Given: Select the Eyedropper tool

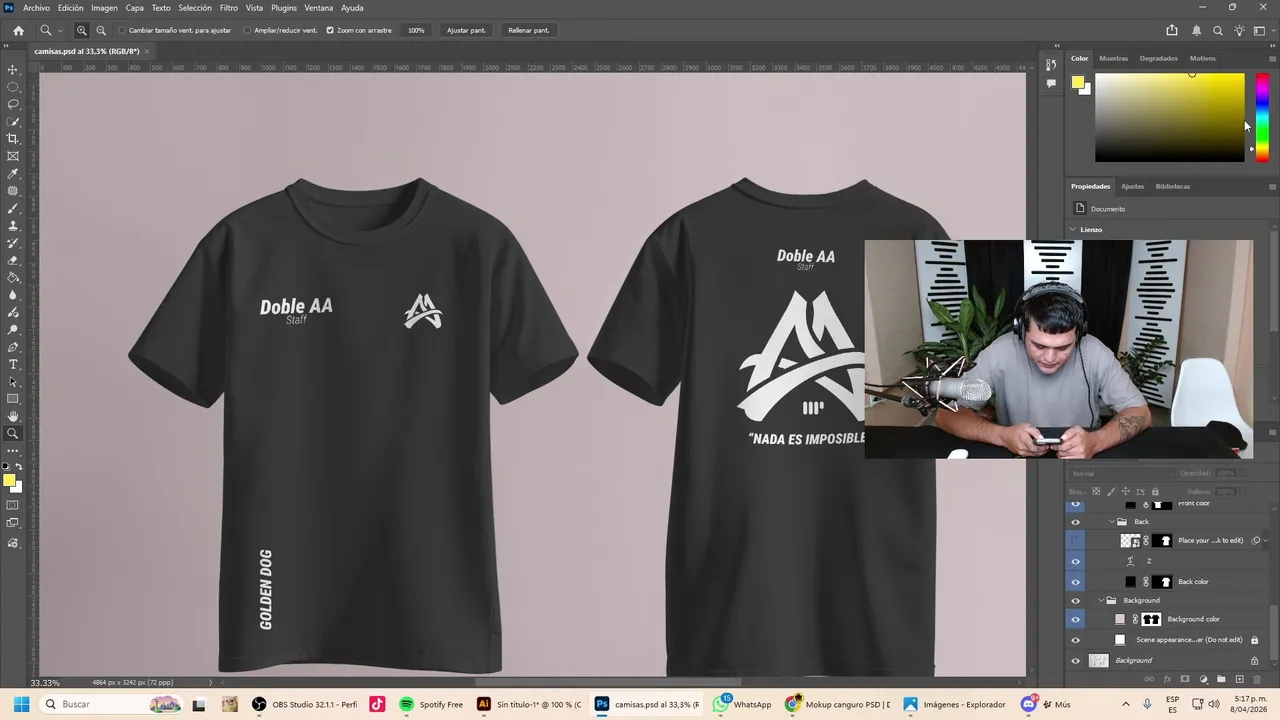Looking at the screenshot, I should click(x=13, y=174).
